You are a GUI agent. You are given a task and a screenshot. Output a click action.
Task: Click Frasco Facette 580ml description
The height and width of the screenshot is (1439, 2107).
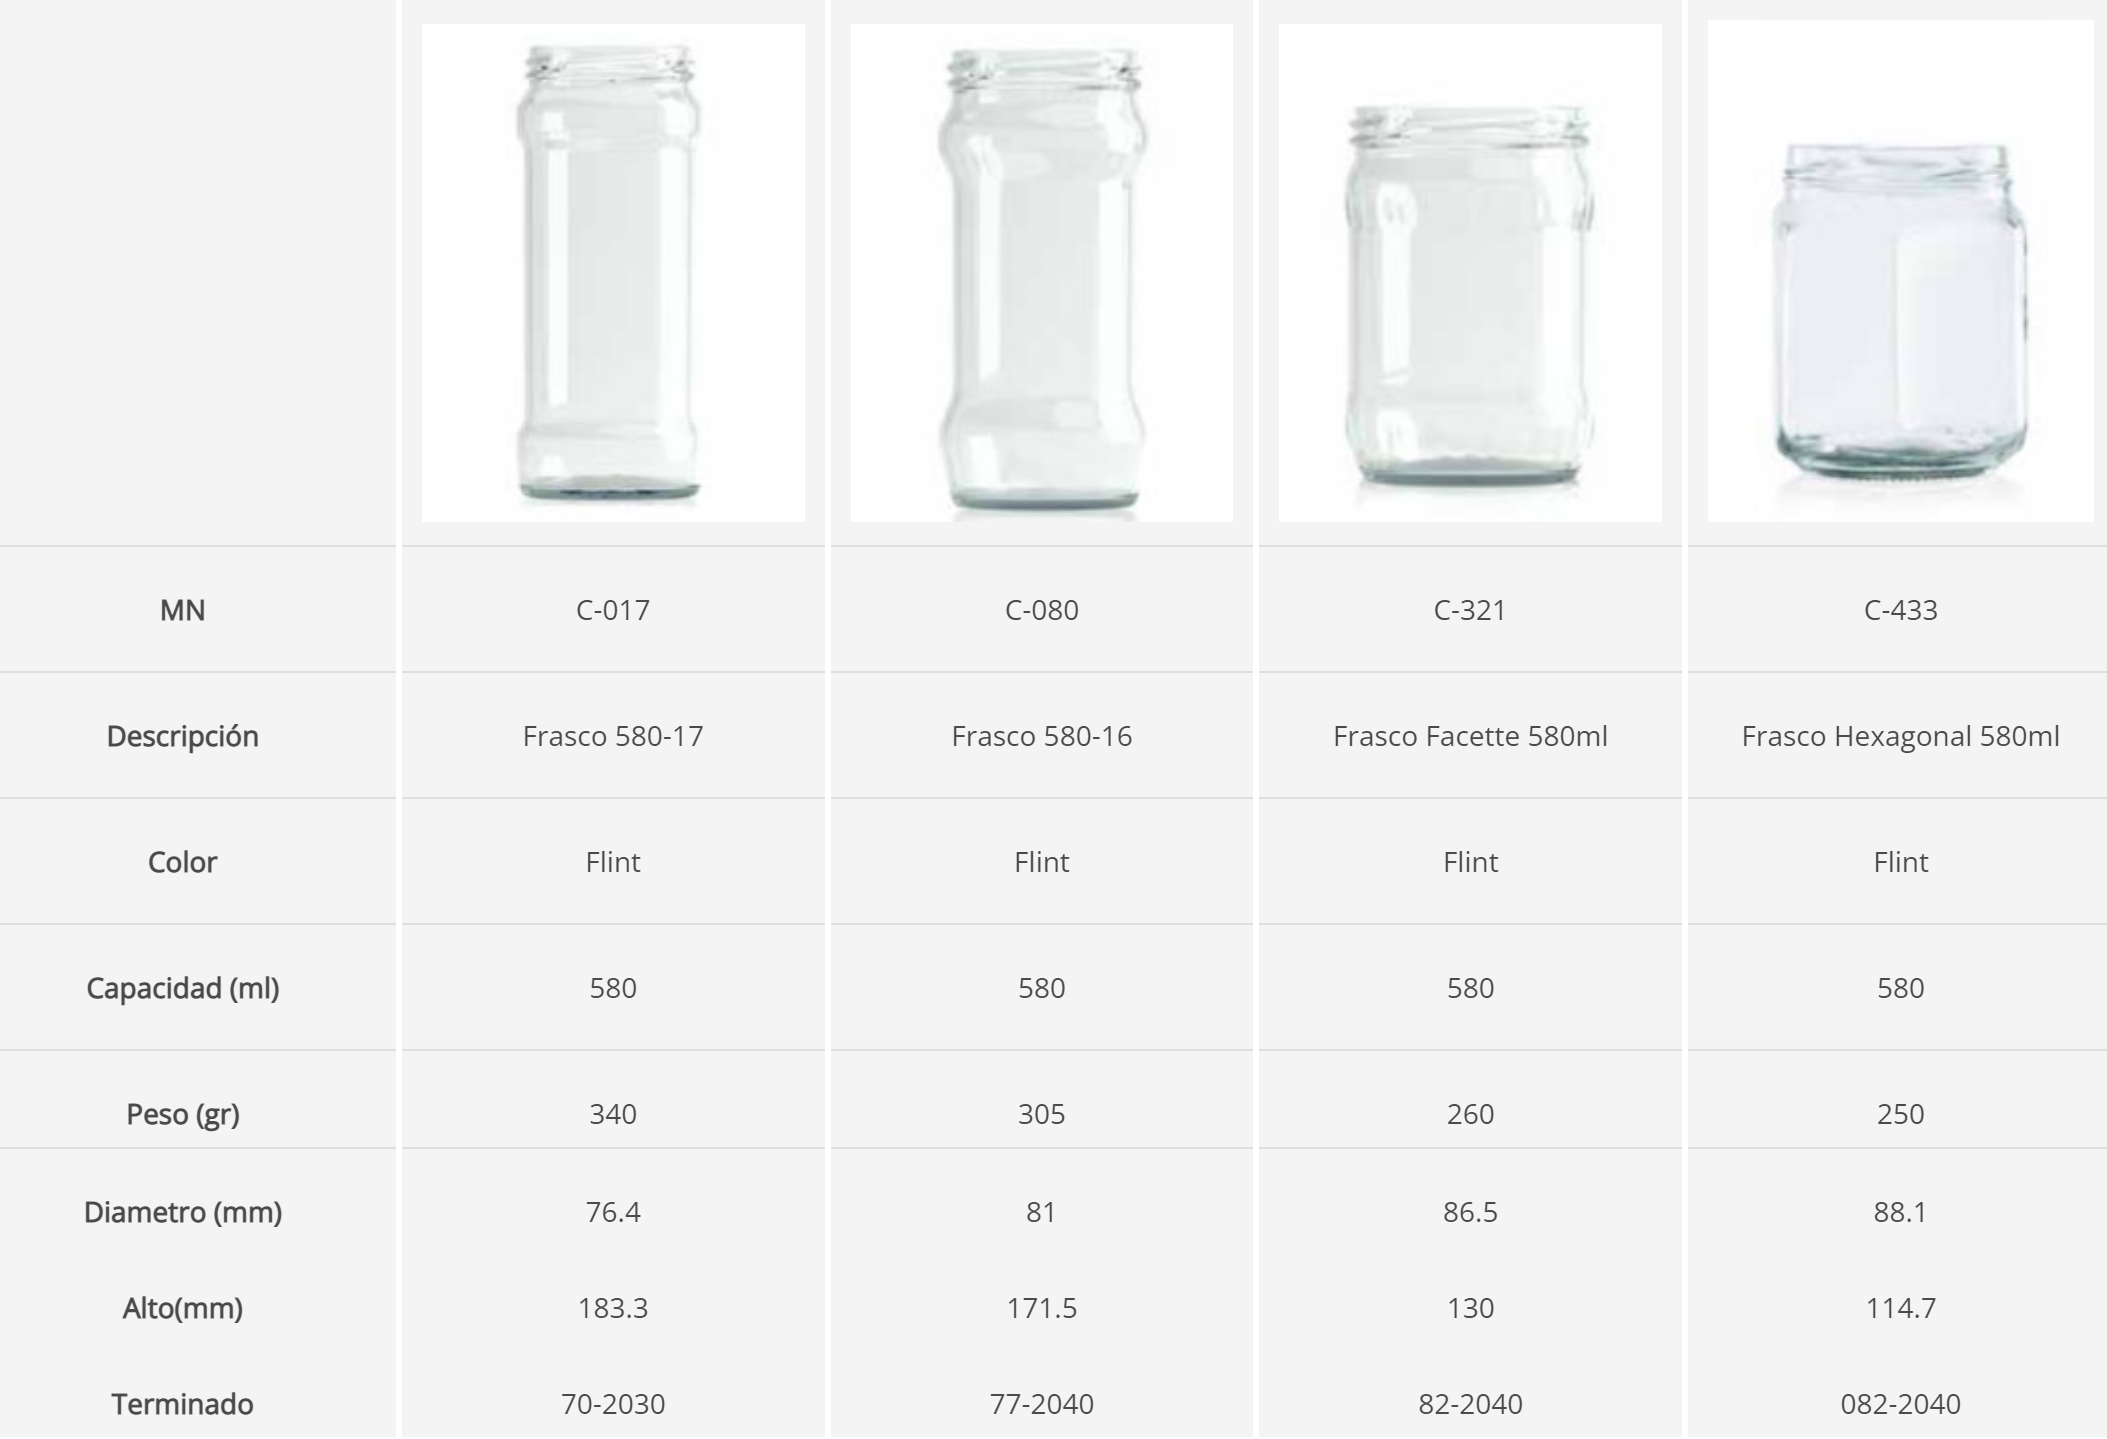pyautogui.click(x=1469, y=736)
